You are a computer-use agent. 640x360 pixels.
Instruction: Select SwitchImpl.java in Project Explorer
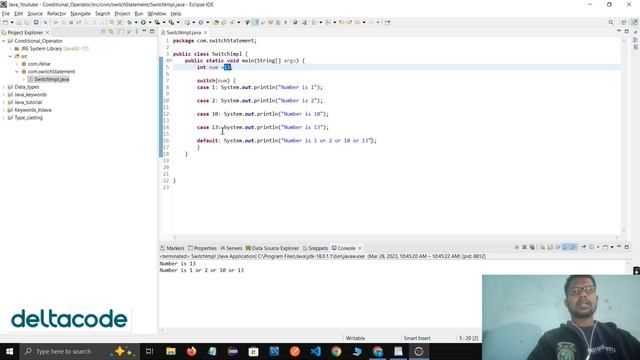click(51, 79)
